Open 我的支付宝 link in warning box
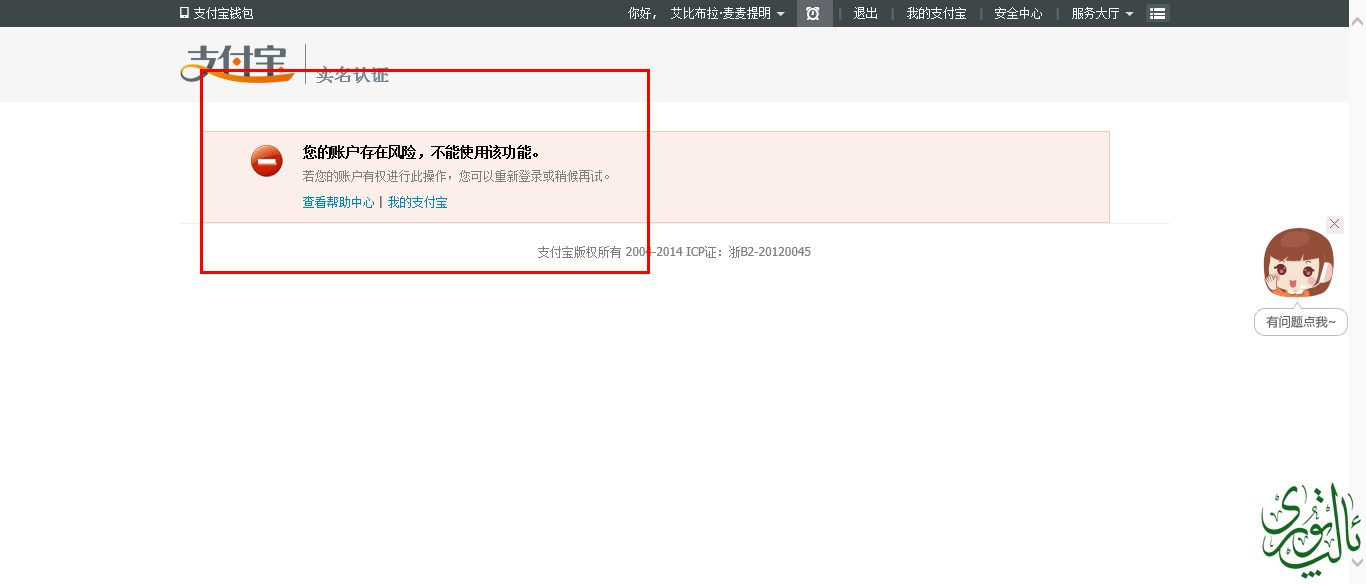 [x=417, y=202]
